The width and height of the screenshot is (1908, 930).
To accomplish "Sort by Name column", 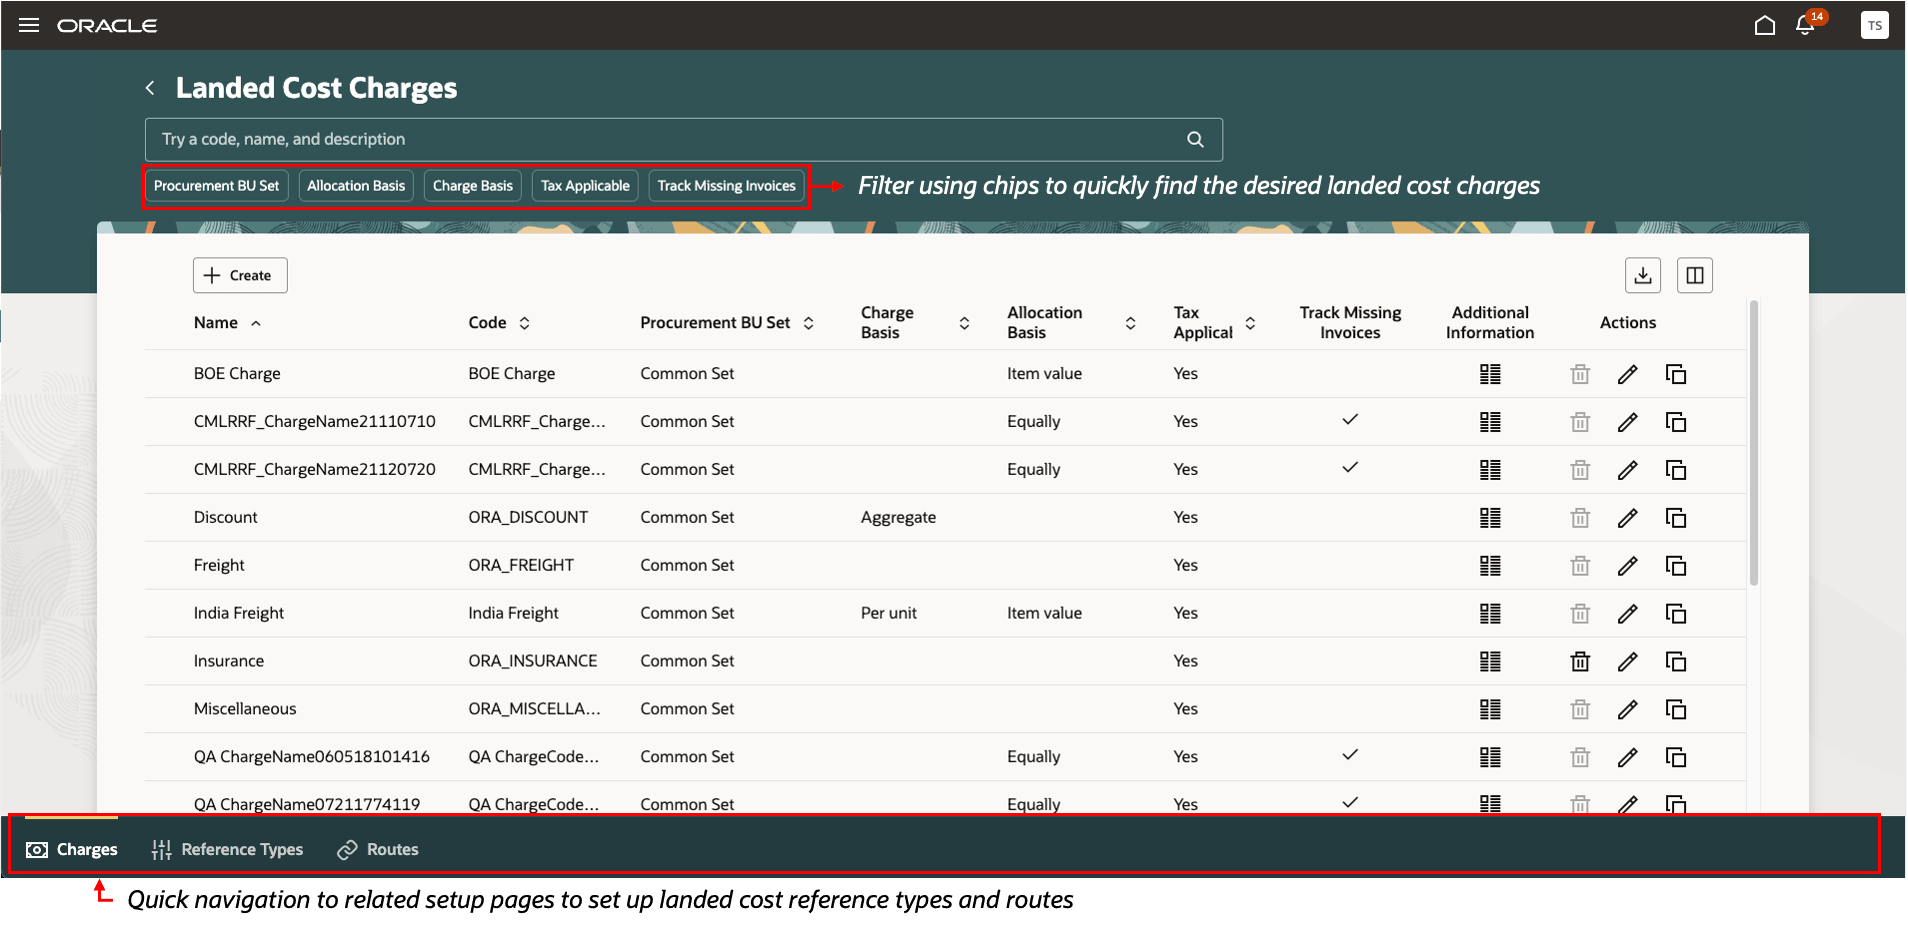I will click(256, 323).
